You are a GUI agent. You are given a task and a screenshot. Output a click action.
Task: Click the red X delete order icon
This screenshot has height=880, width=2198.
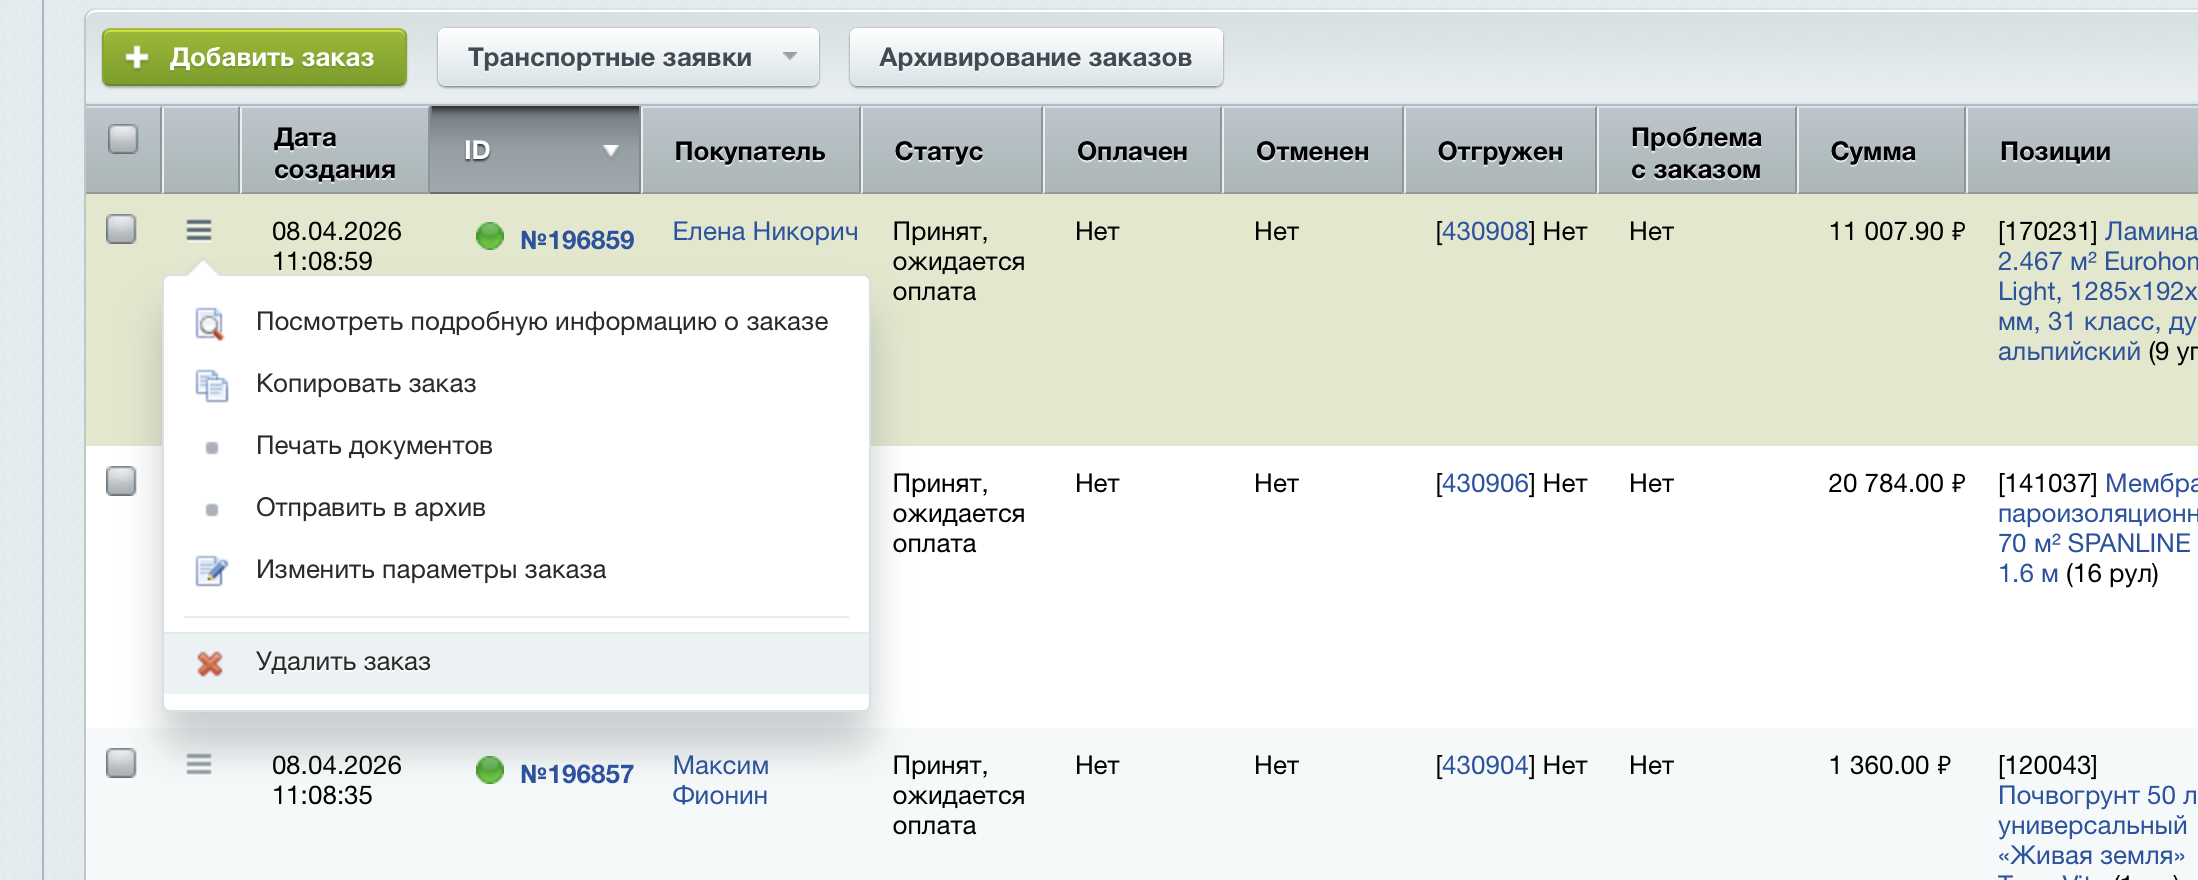coord(210,663)
